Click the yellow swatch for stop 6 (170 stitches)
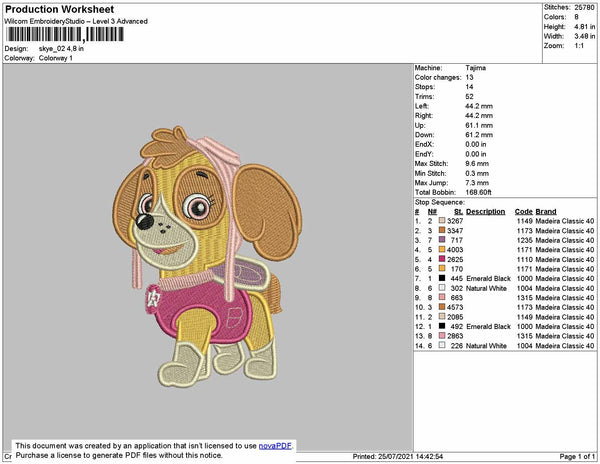 [x=442, y=269]
